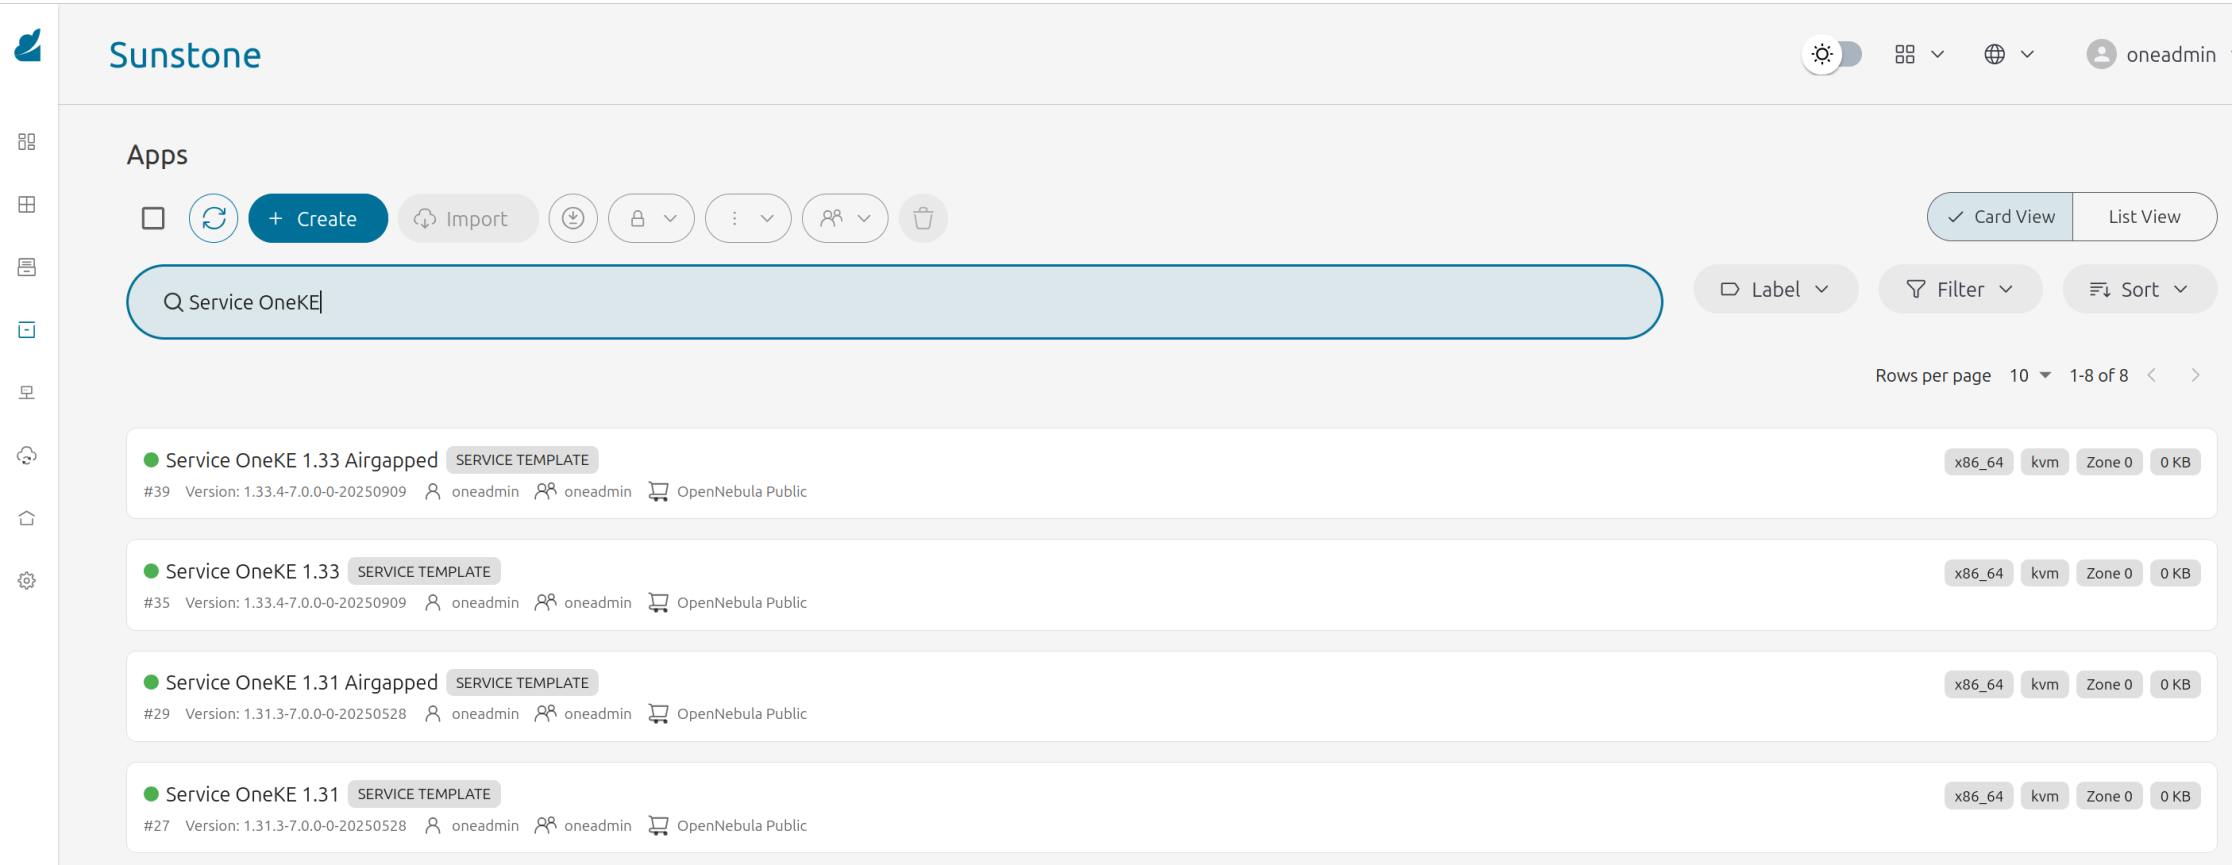Open the settings gear sidebar icon
Screen dimensions: 2232x865
[27, 581]
